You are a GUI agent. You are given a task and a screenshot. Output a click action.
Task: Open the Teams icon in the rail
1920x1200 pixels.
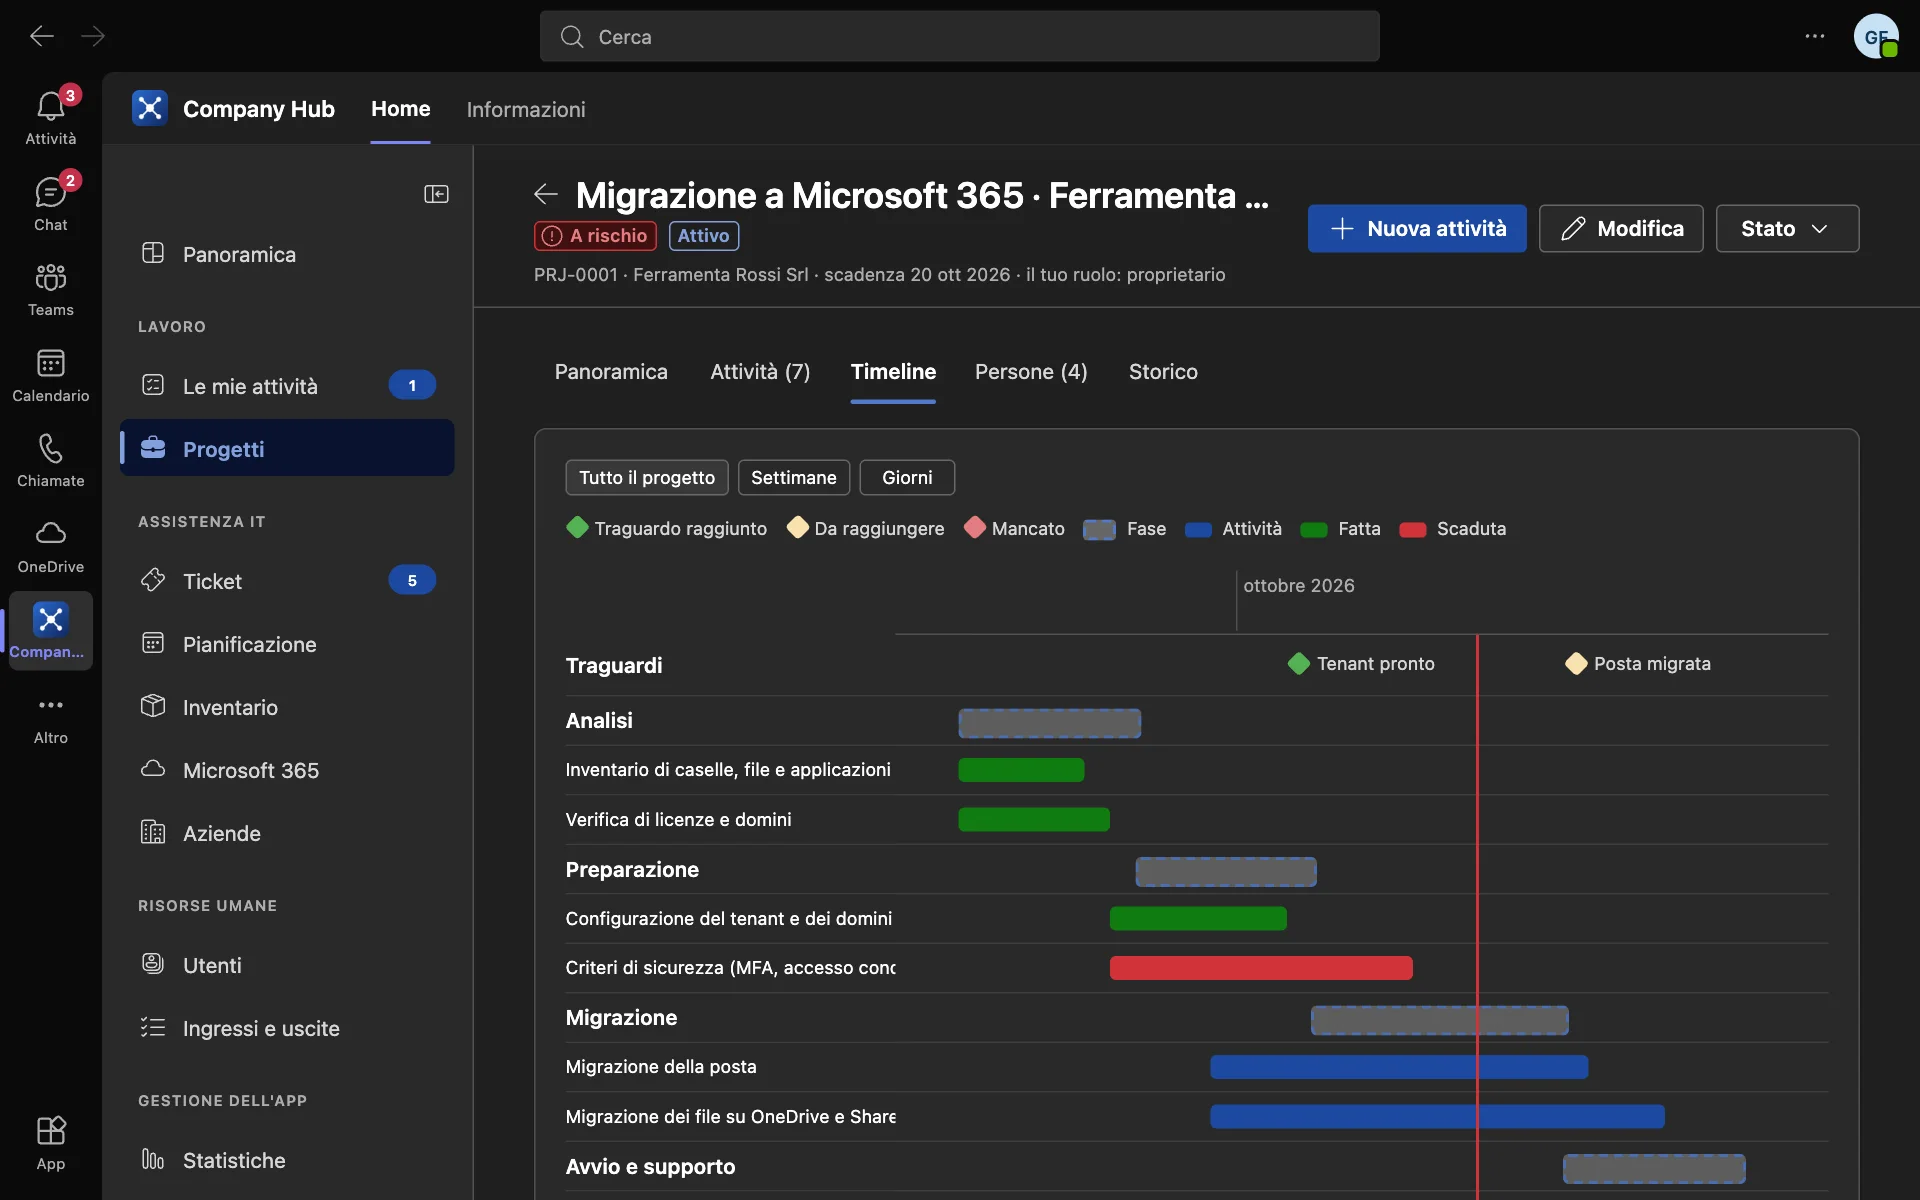pyautogui.click(x=50, y=289)
